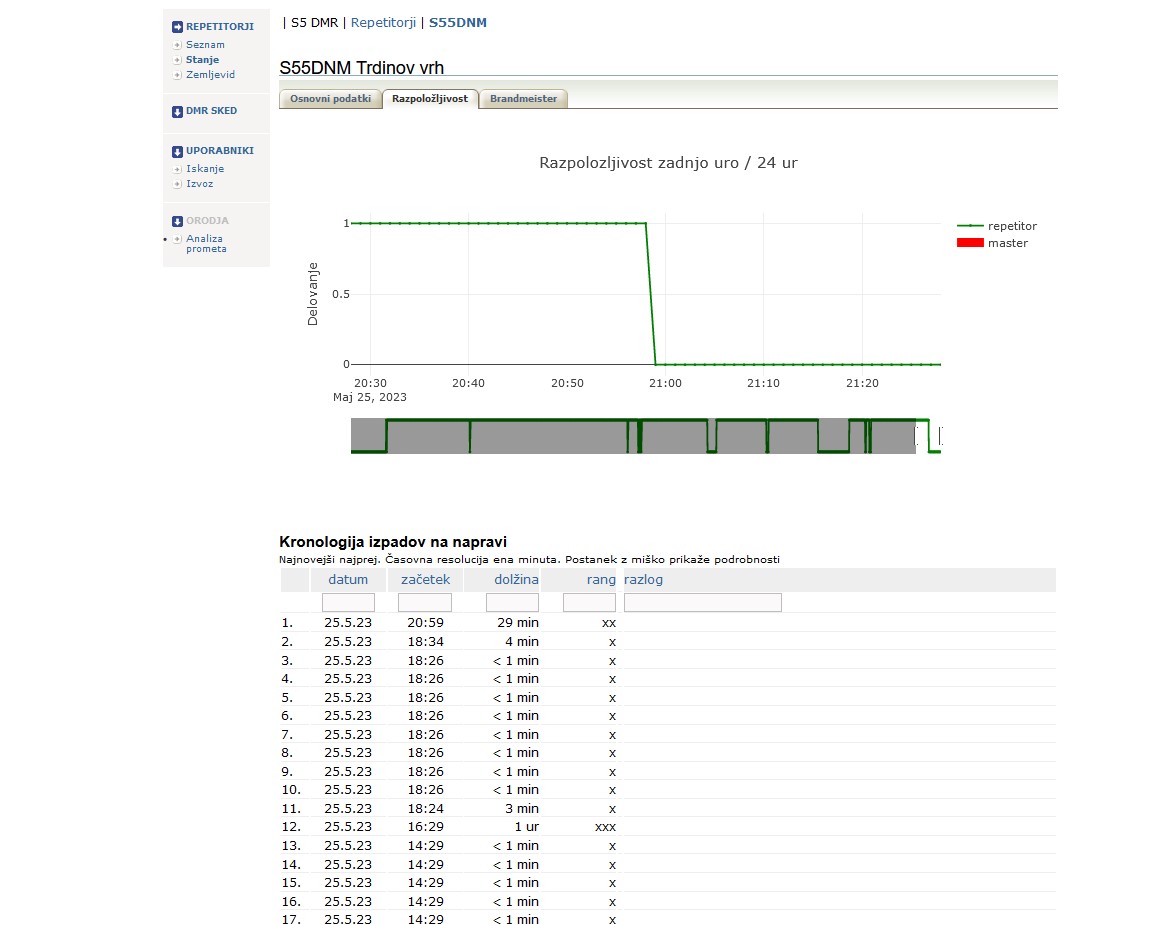Viewport: 1156px width, 925px height.
Task: Toggle the repetitor series in chart legend
Action: (1011, 226)
